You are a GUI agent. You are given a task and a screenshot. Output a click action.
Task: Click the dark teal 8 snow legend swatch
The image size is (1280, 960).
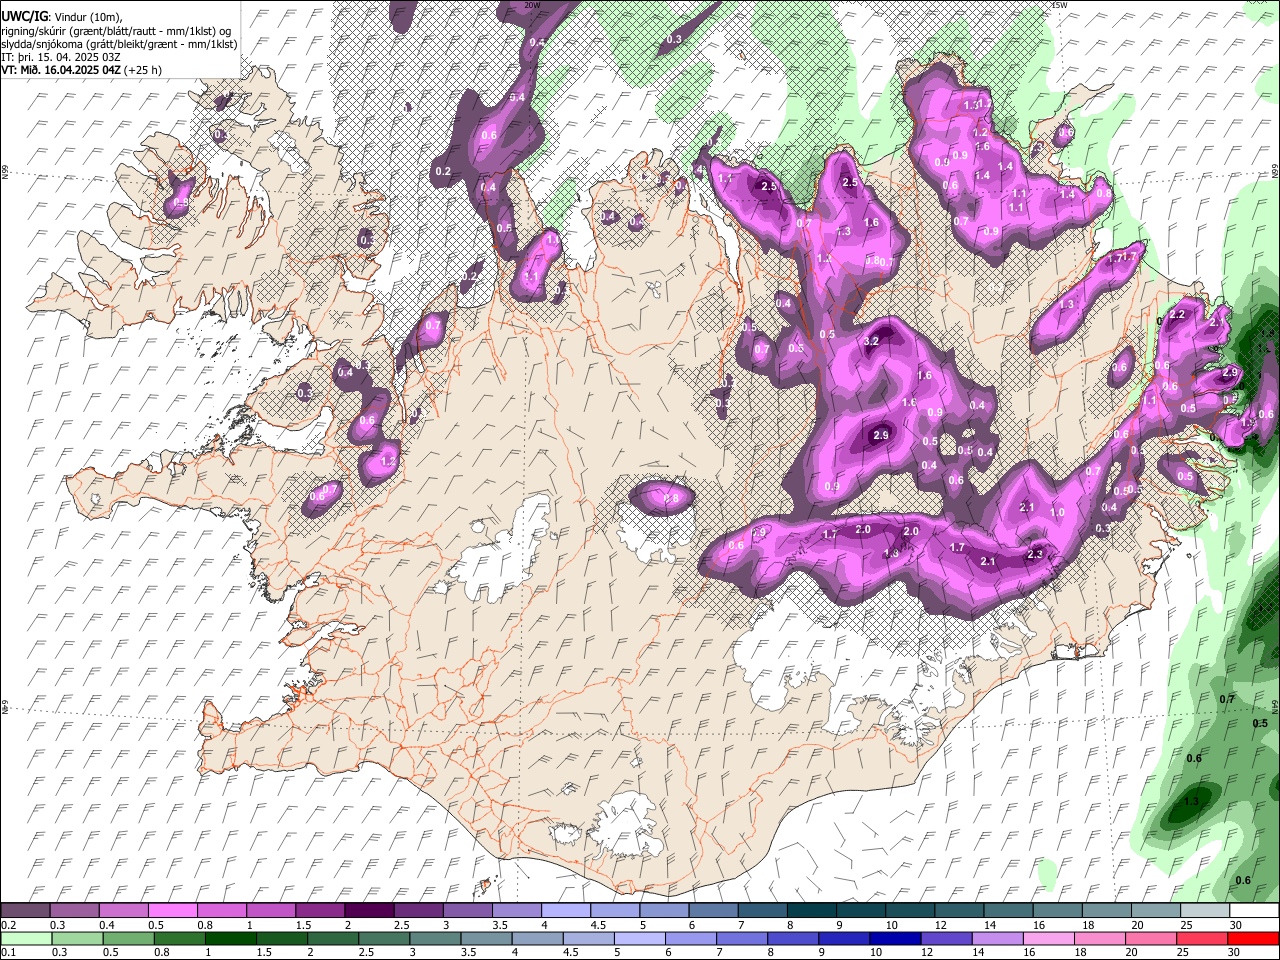point(810,911)
